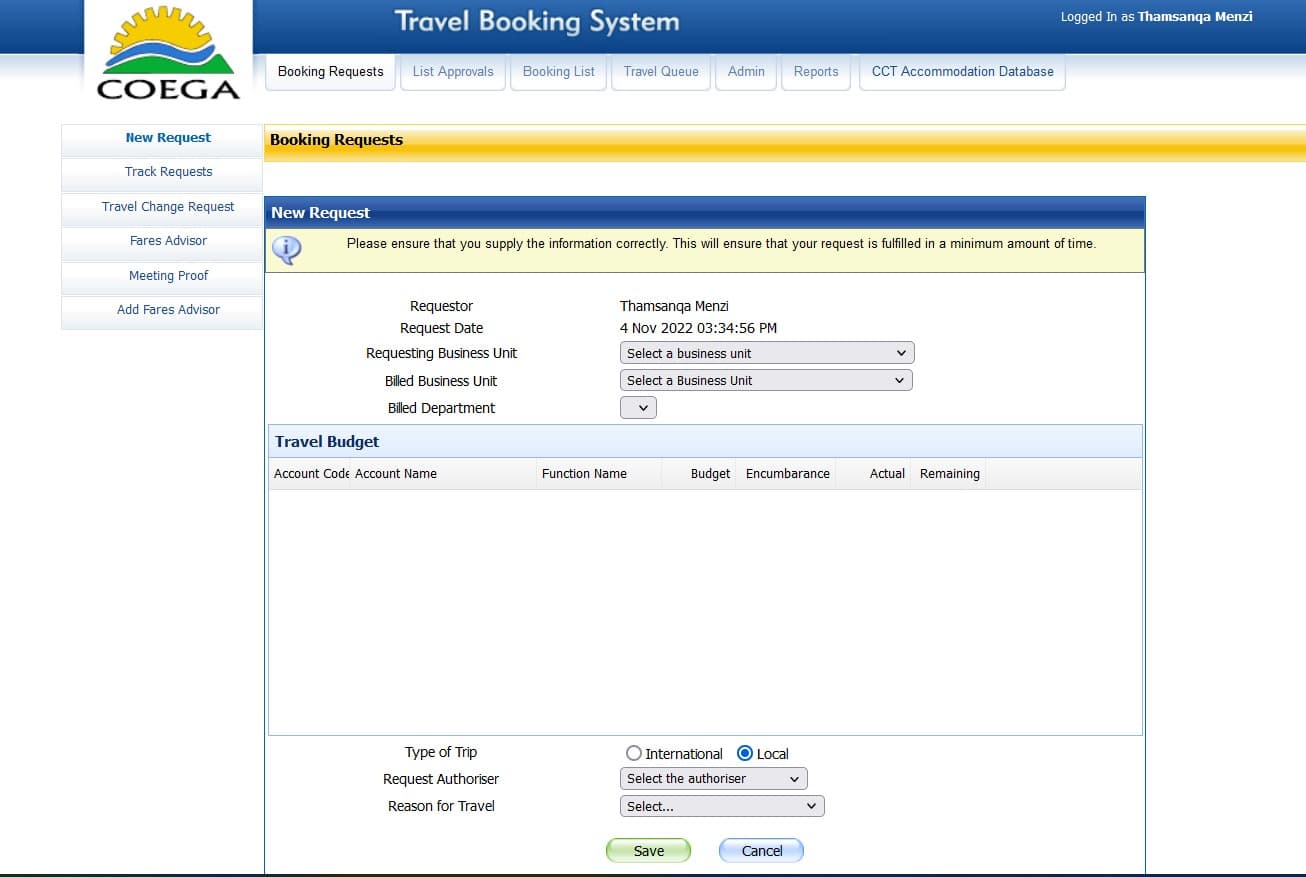Click the COEGA logo

(169, 52)
